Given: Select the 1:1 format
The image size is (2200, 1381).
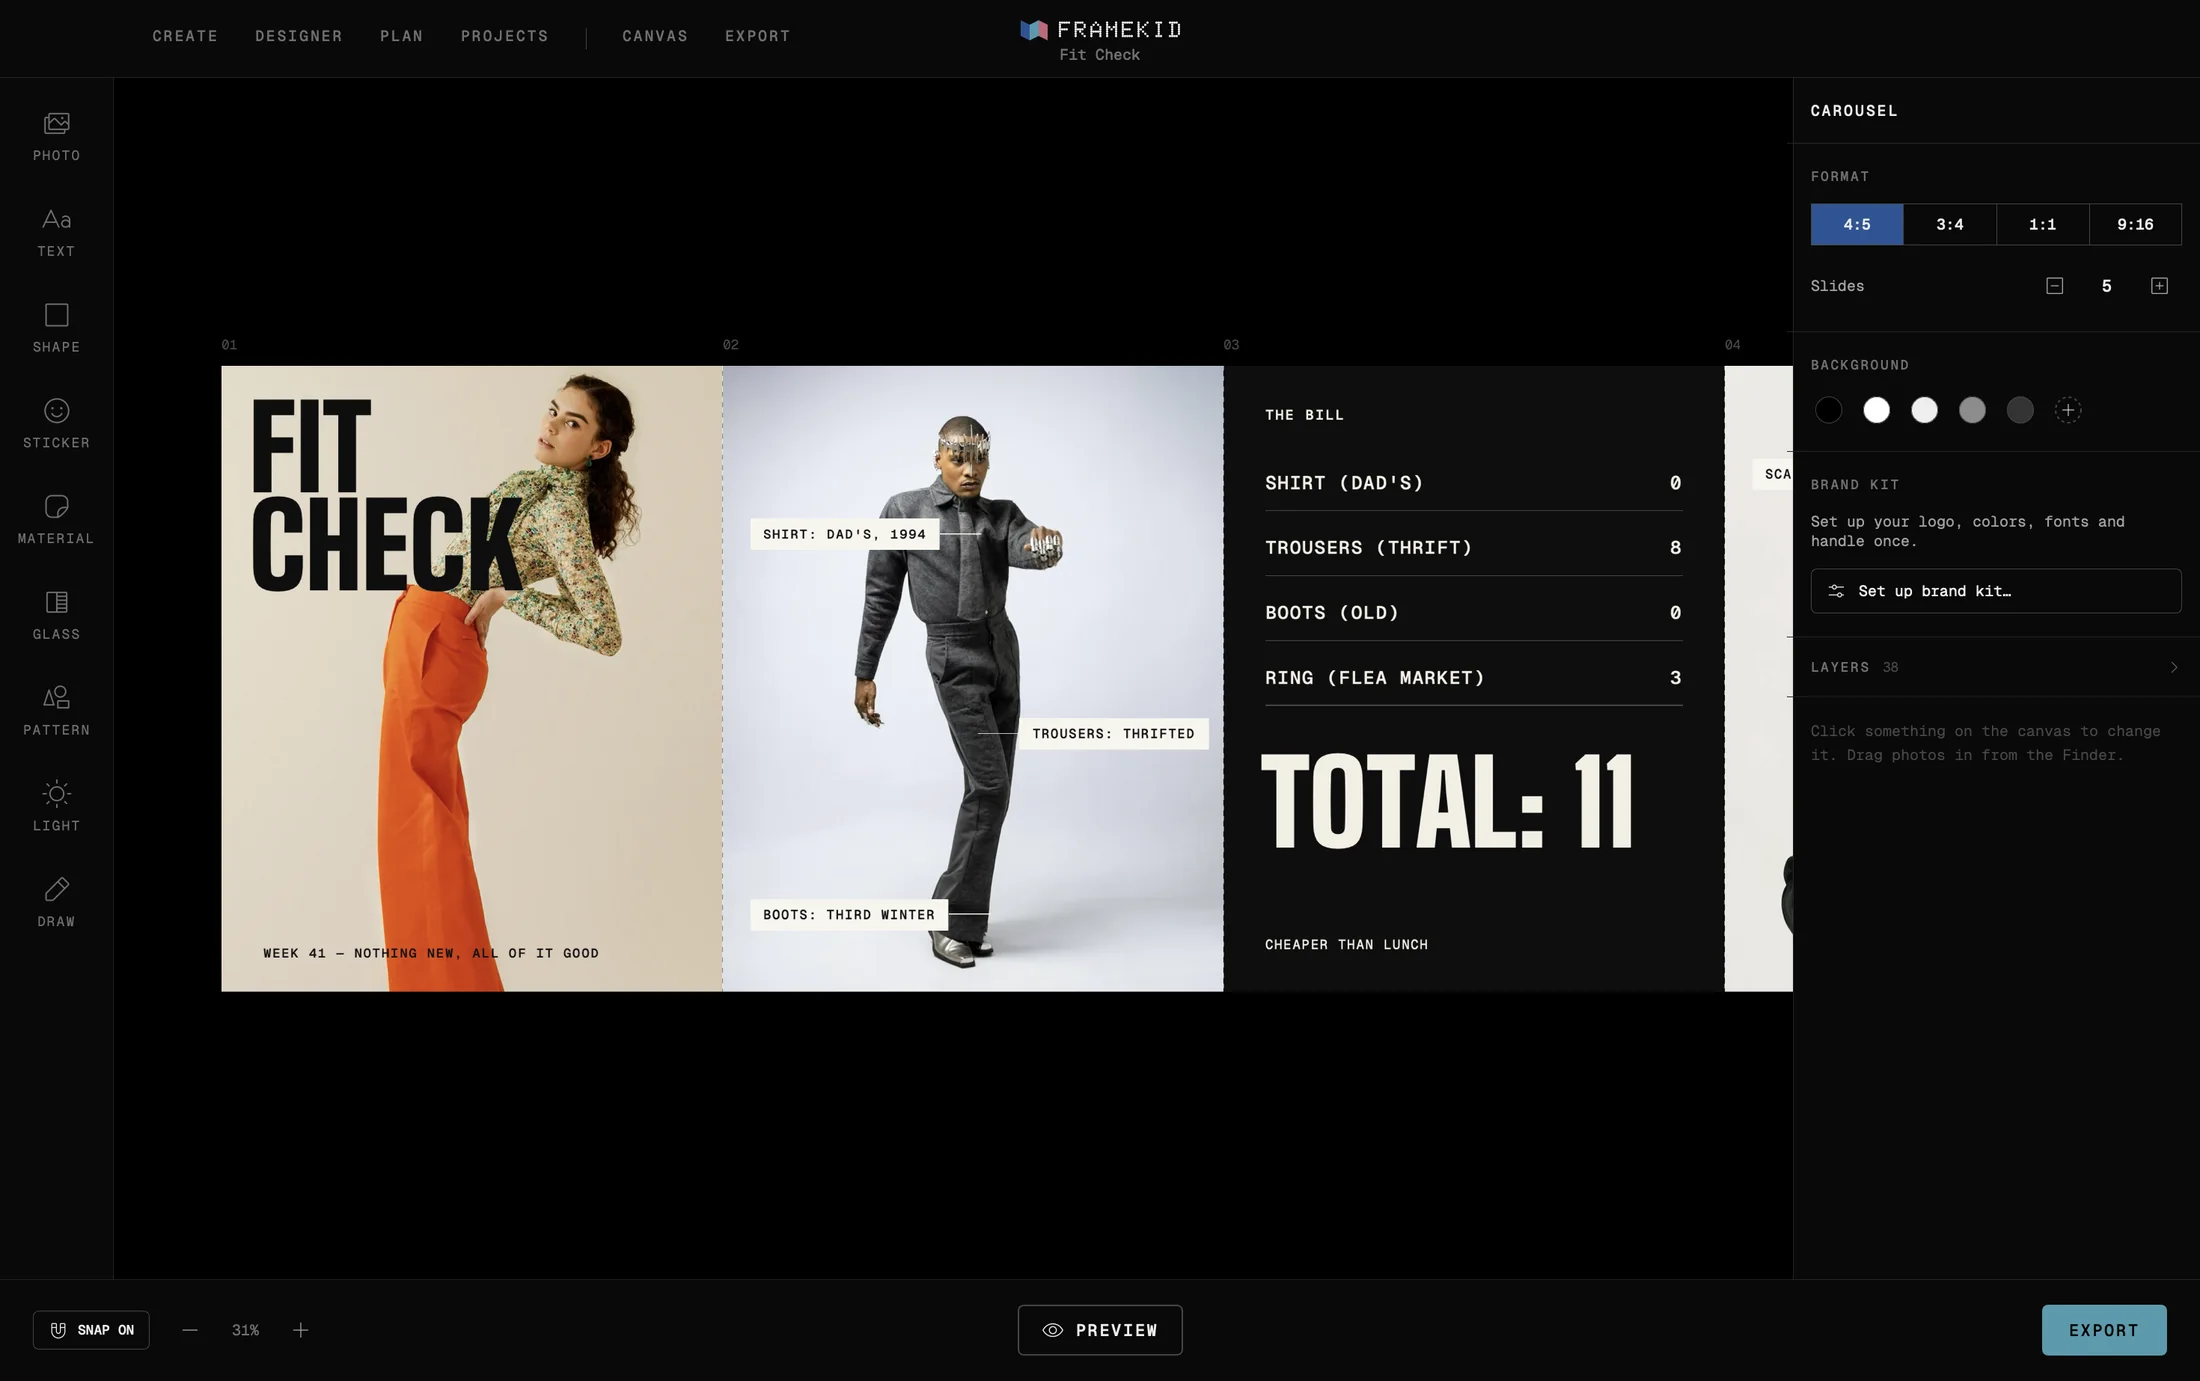Looking at the screenshot, I should [x=2042, y=225].
